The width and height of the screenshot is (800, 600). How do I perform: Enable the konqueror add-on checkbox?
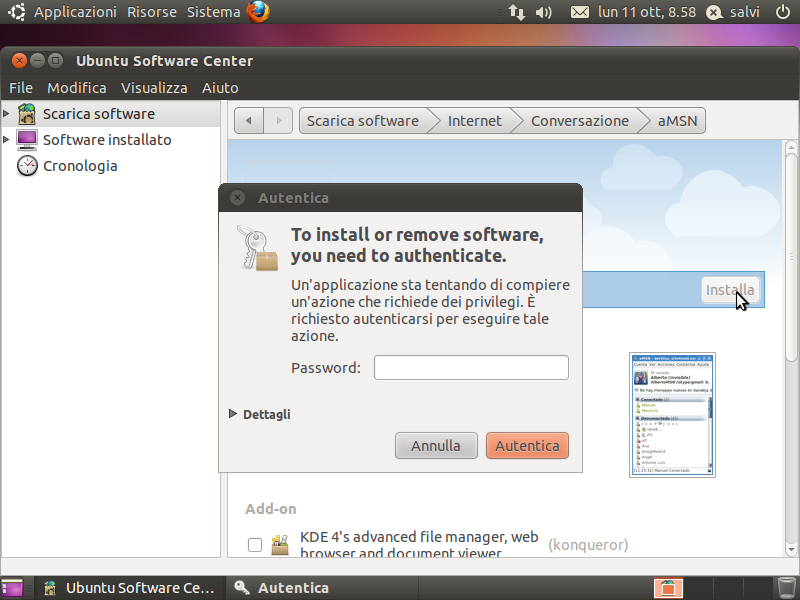(255, 545)
